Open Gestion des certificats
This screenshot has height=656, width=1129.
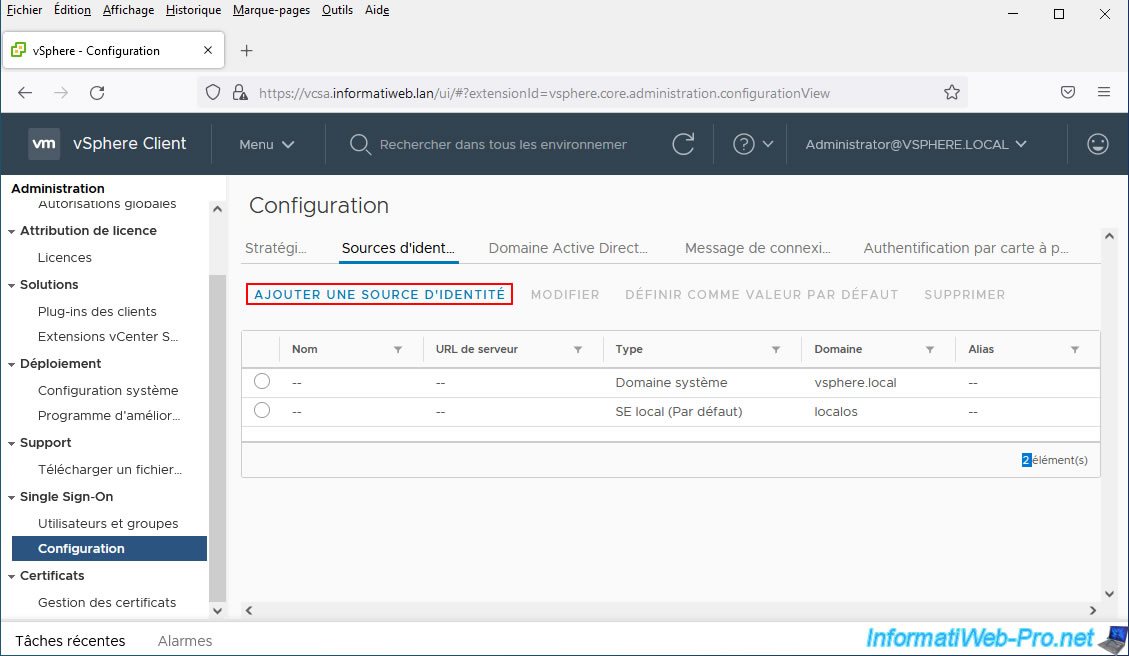coord(107,603)
